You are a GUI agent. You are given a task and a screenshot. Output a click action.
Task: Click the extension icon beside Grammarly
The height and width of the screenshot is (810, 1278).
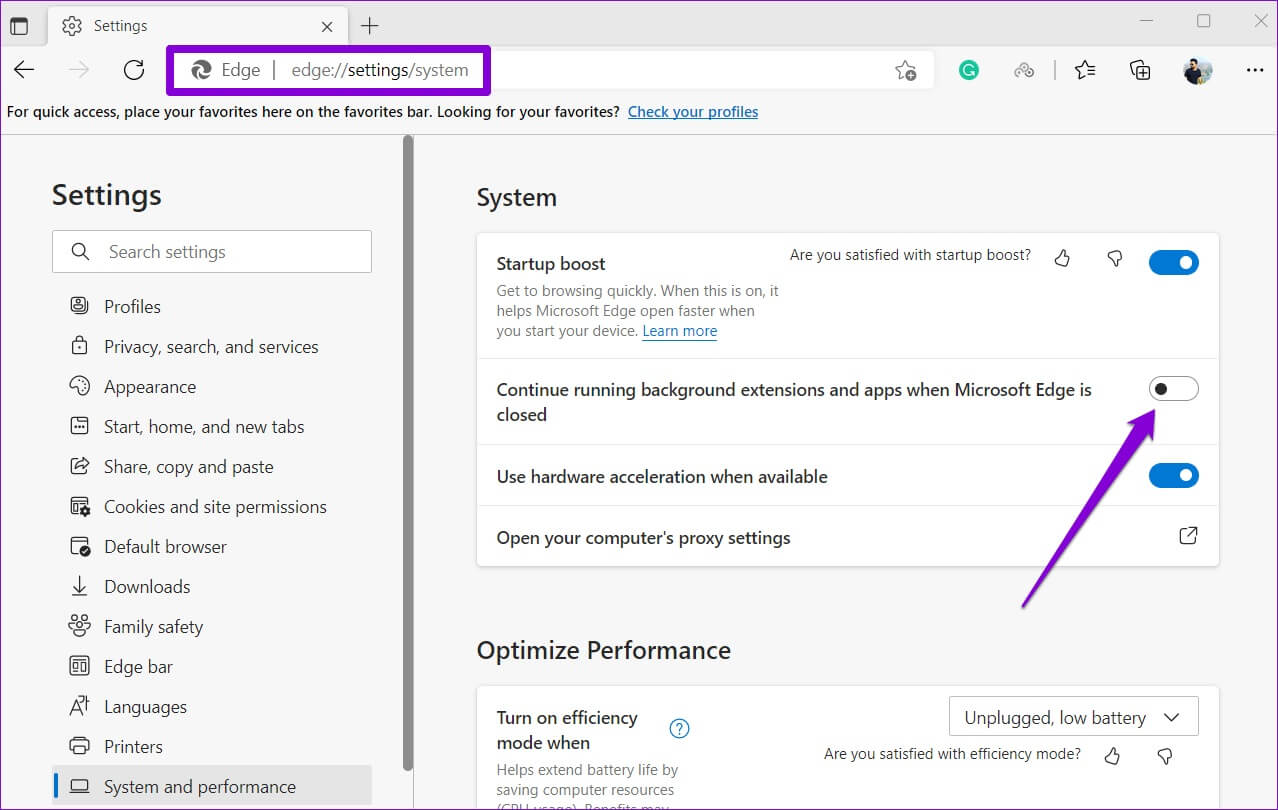[x=1023, y=70]
